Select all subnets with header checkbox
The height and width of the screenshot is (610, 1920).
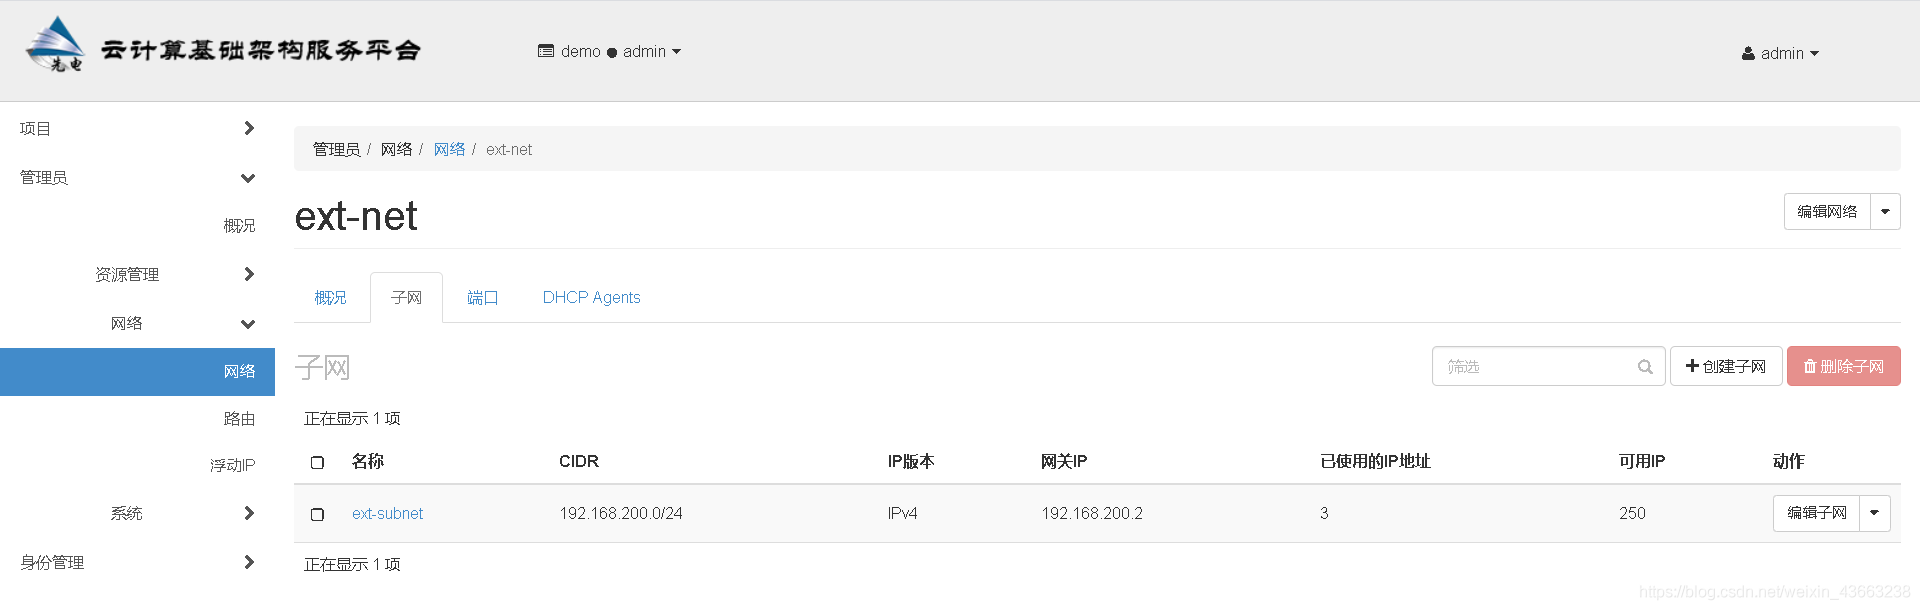pos(317,462)
